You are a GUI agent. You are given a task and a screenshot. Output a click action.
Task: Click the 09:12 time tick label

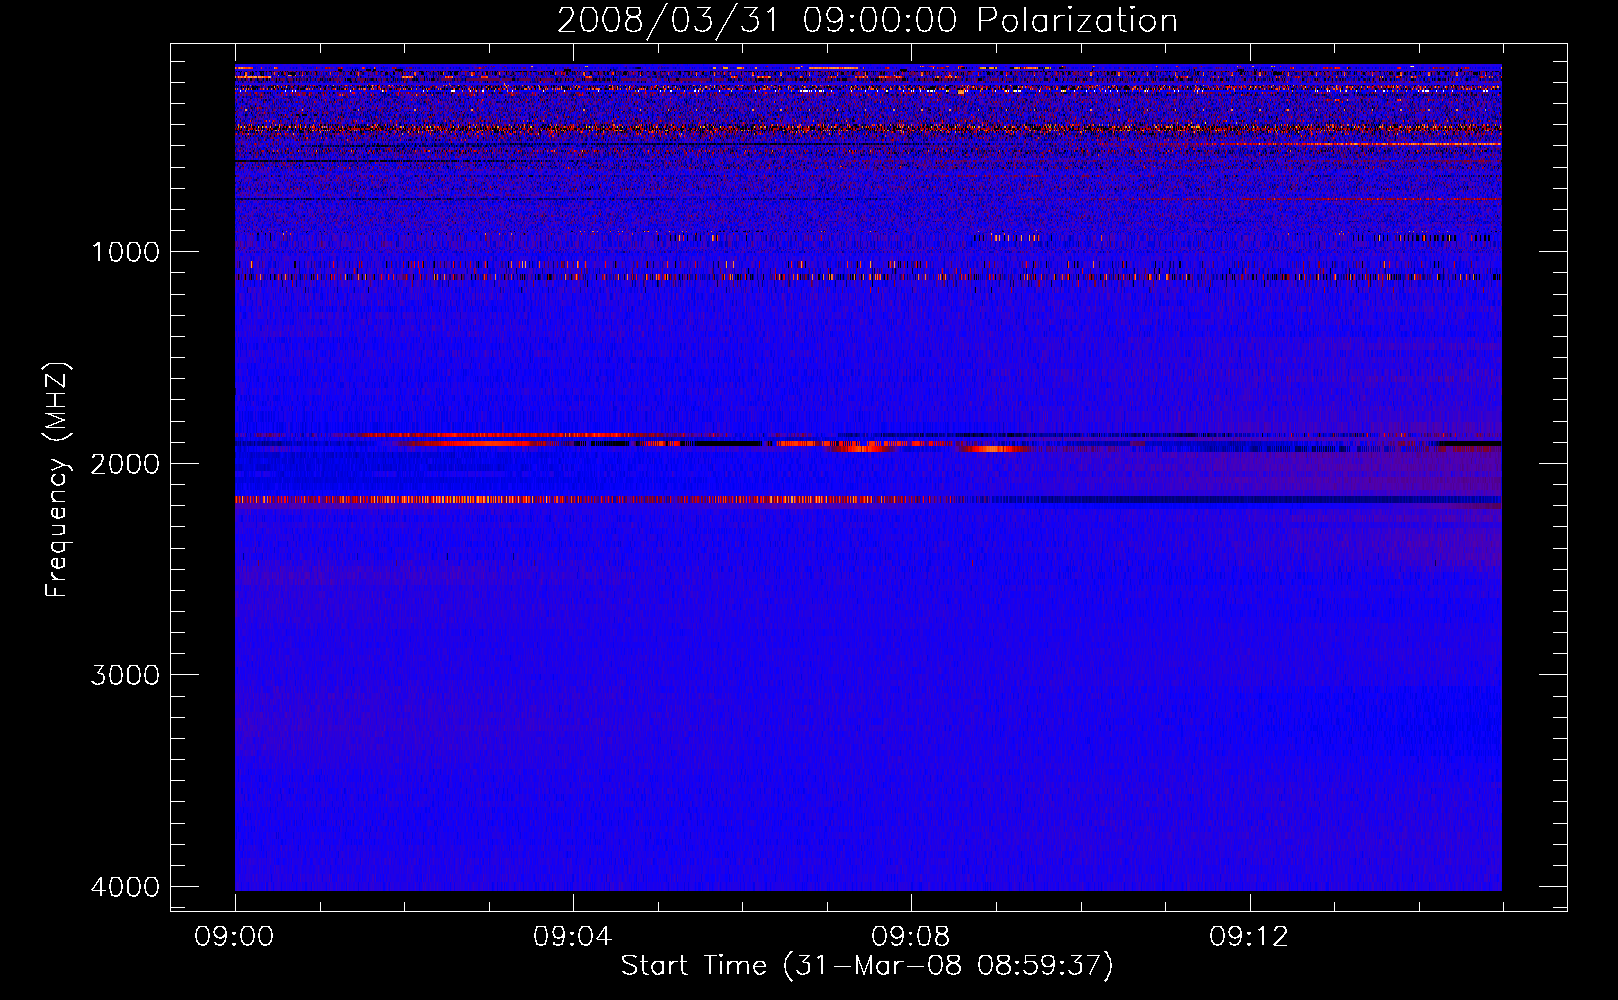point(1249,937)
